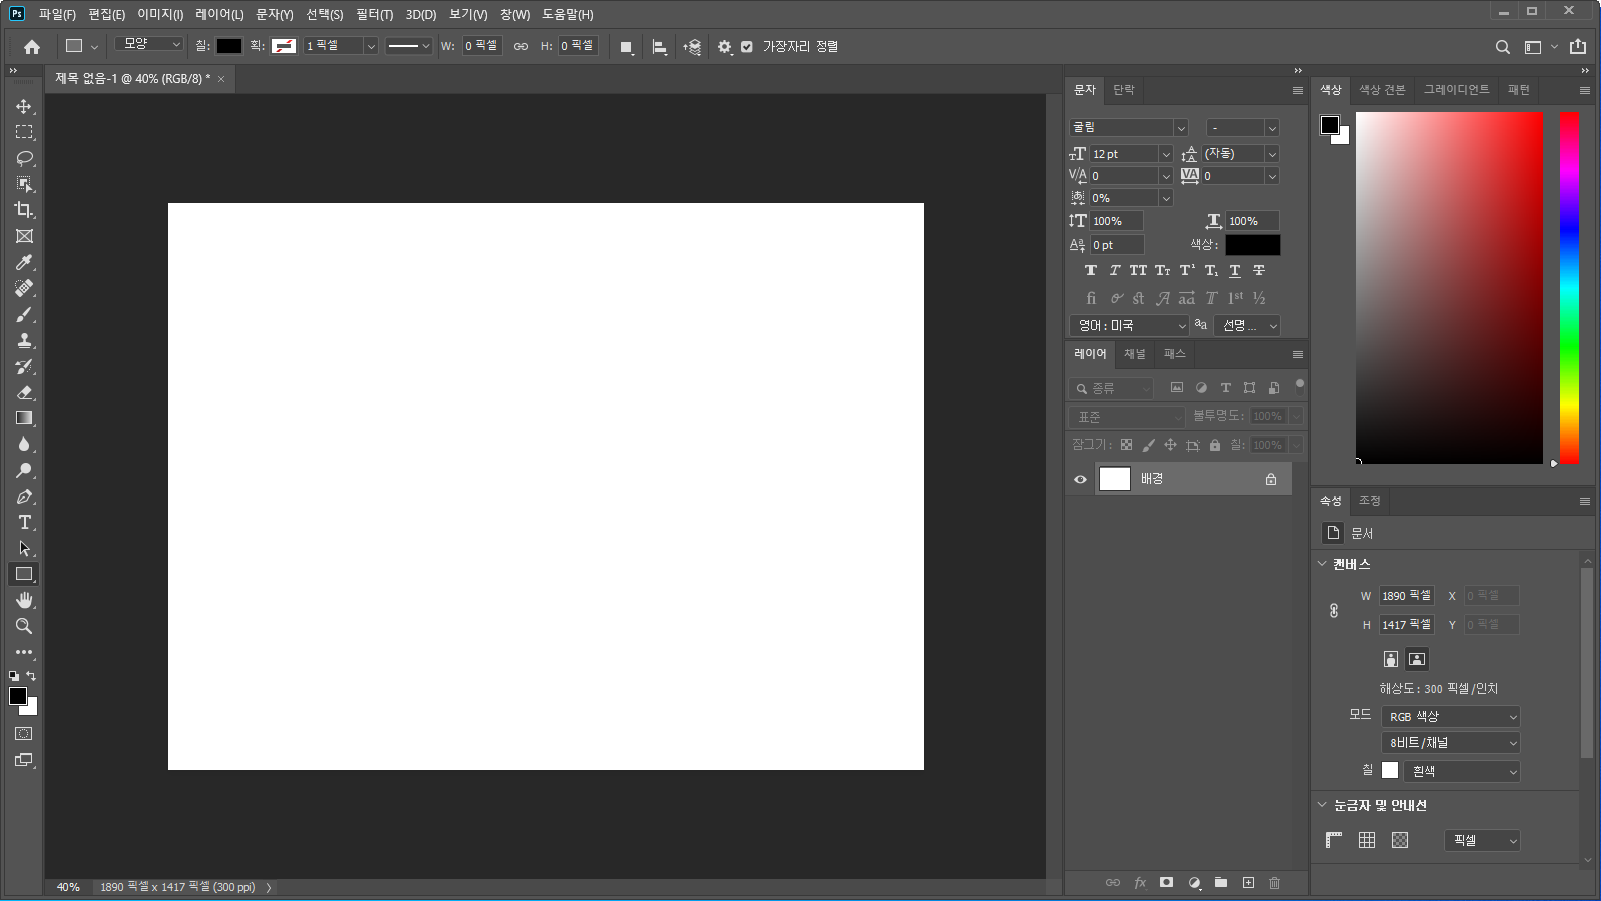The height and width of the screenshot is (901, 1601).
Task: Switch to the 조정 tab
Action: (1370, 501)
